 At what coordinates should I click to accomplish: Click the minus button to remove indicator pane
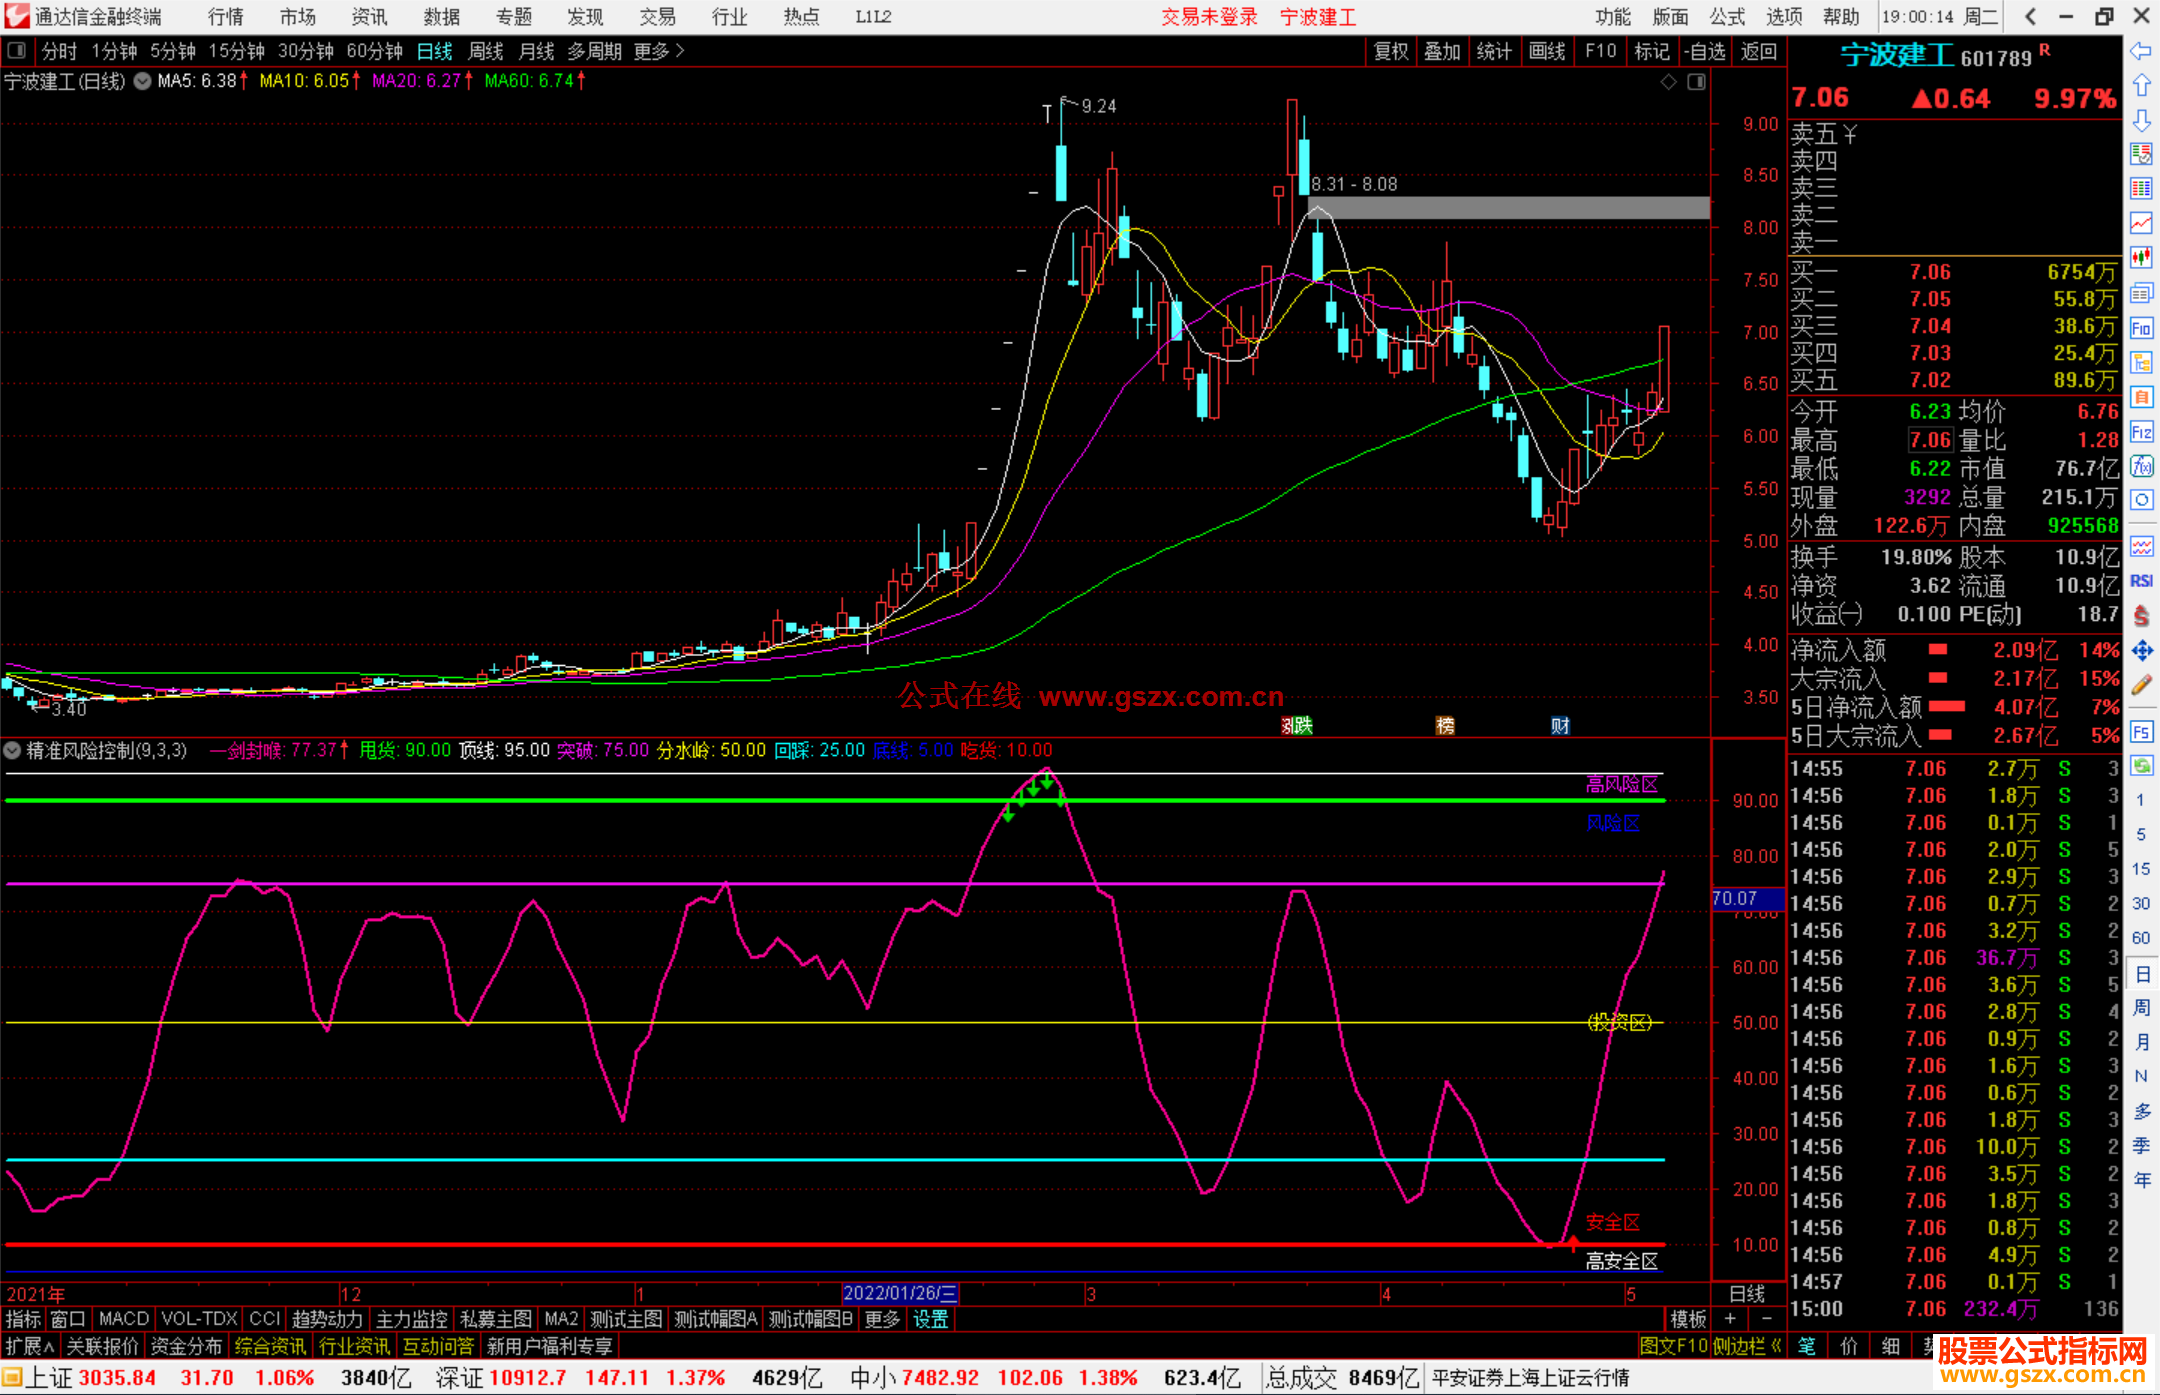pos(1767,1319)
